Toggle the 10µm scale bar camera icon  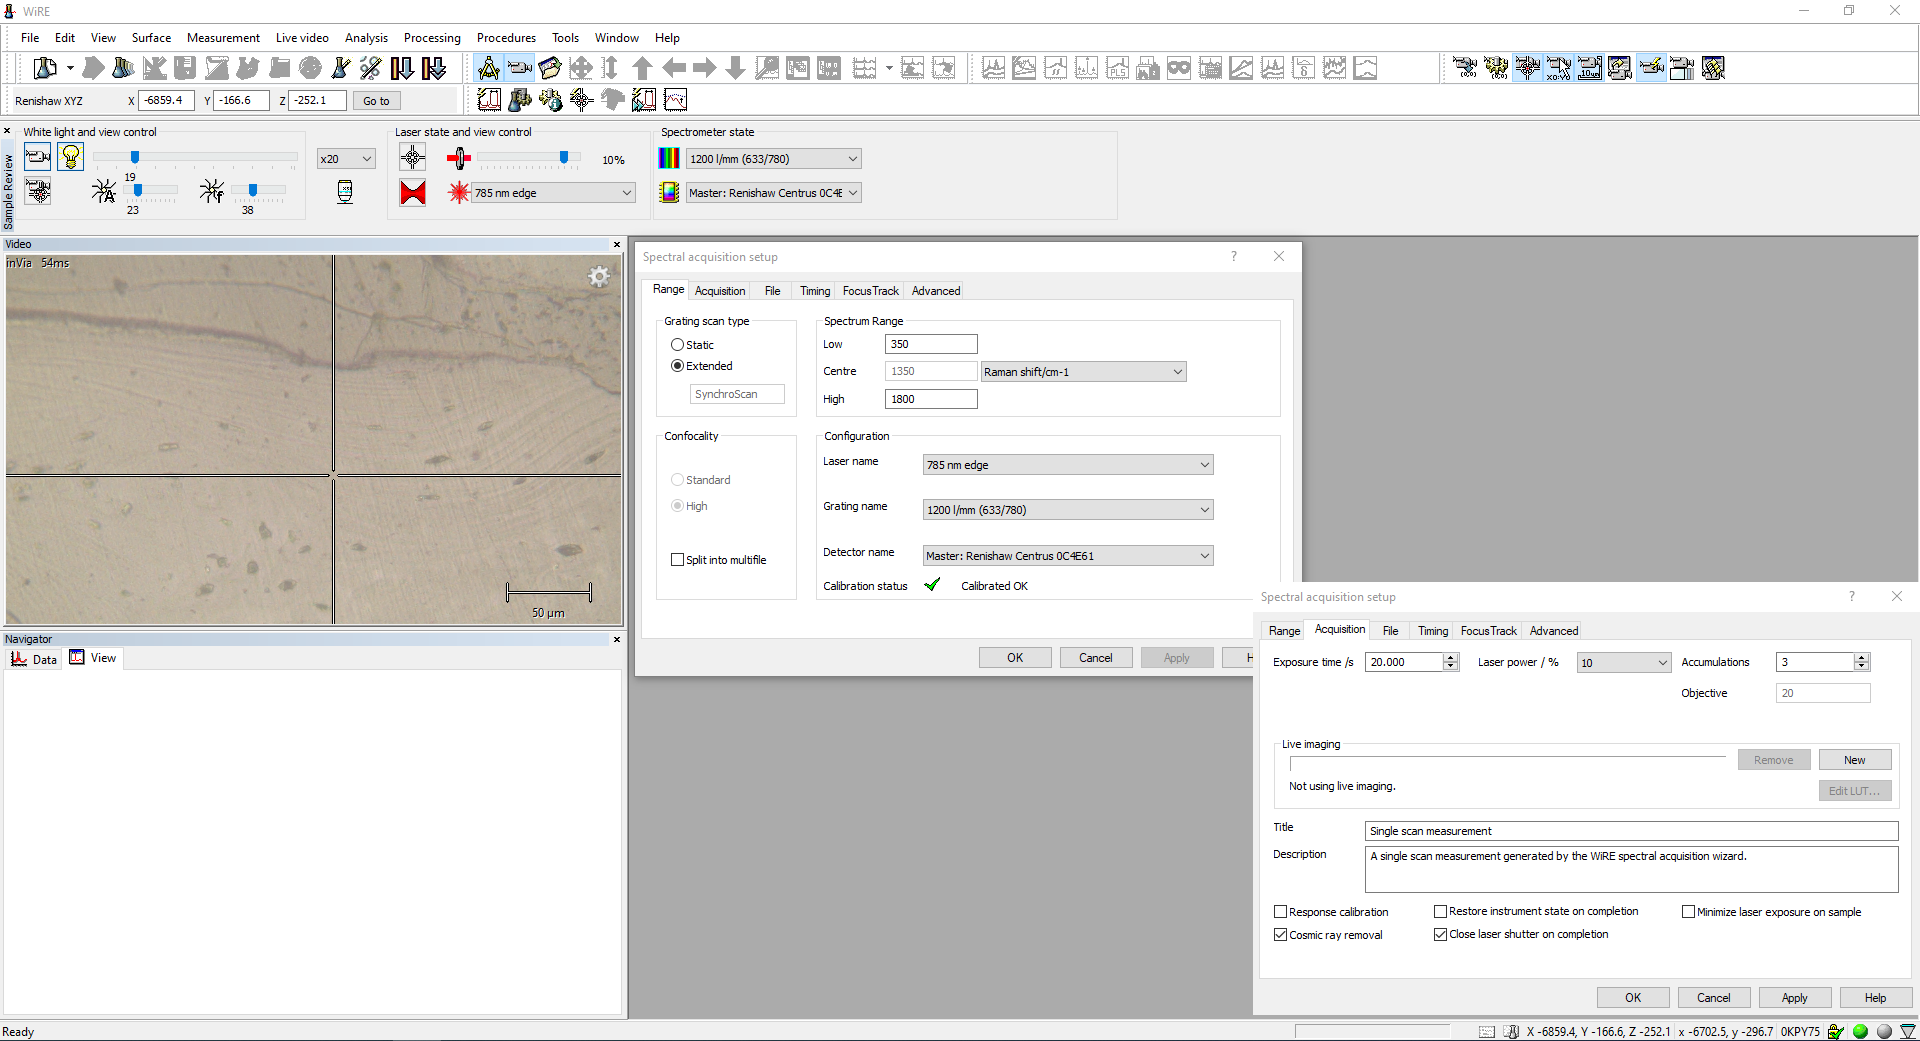click(x=1589, y=68)
